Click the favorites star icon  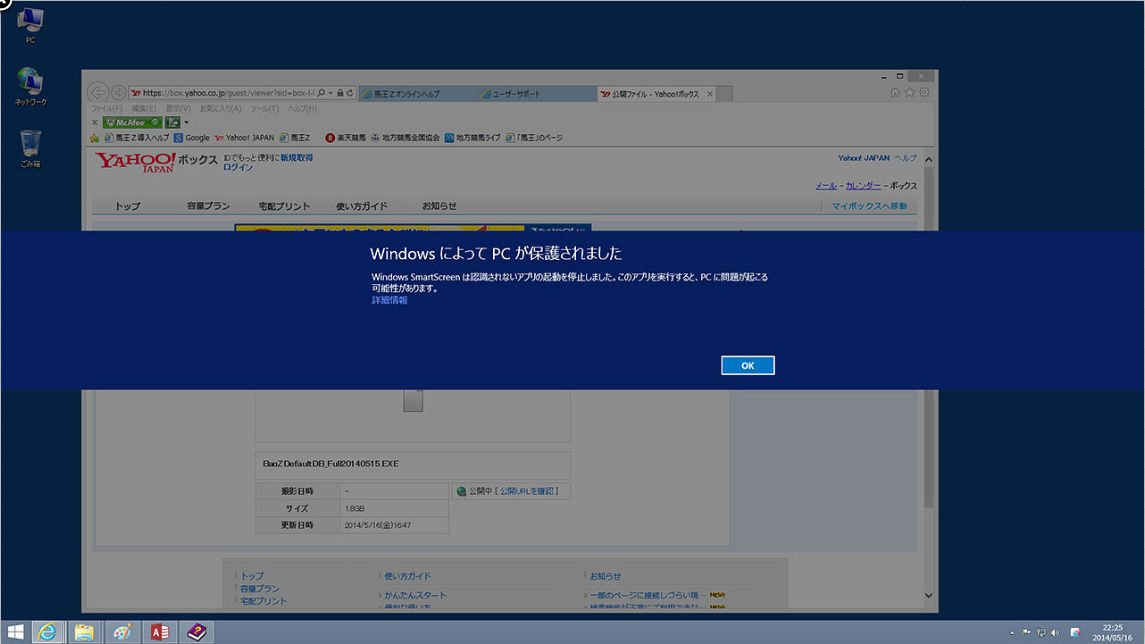pos(909,93)
